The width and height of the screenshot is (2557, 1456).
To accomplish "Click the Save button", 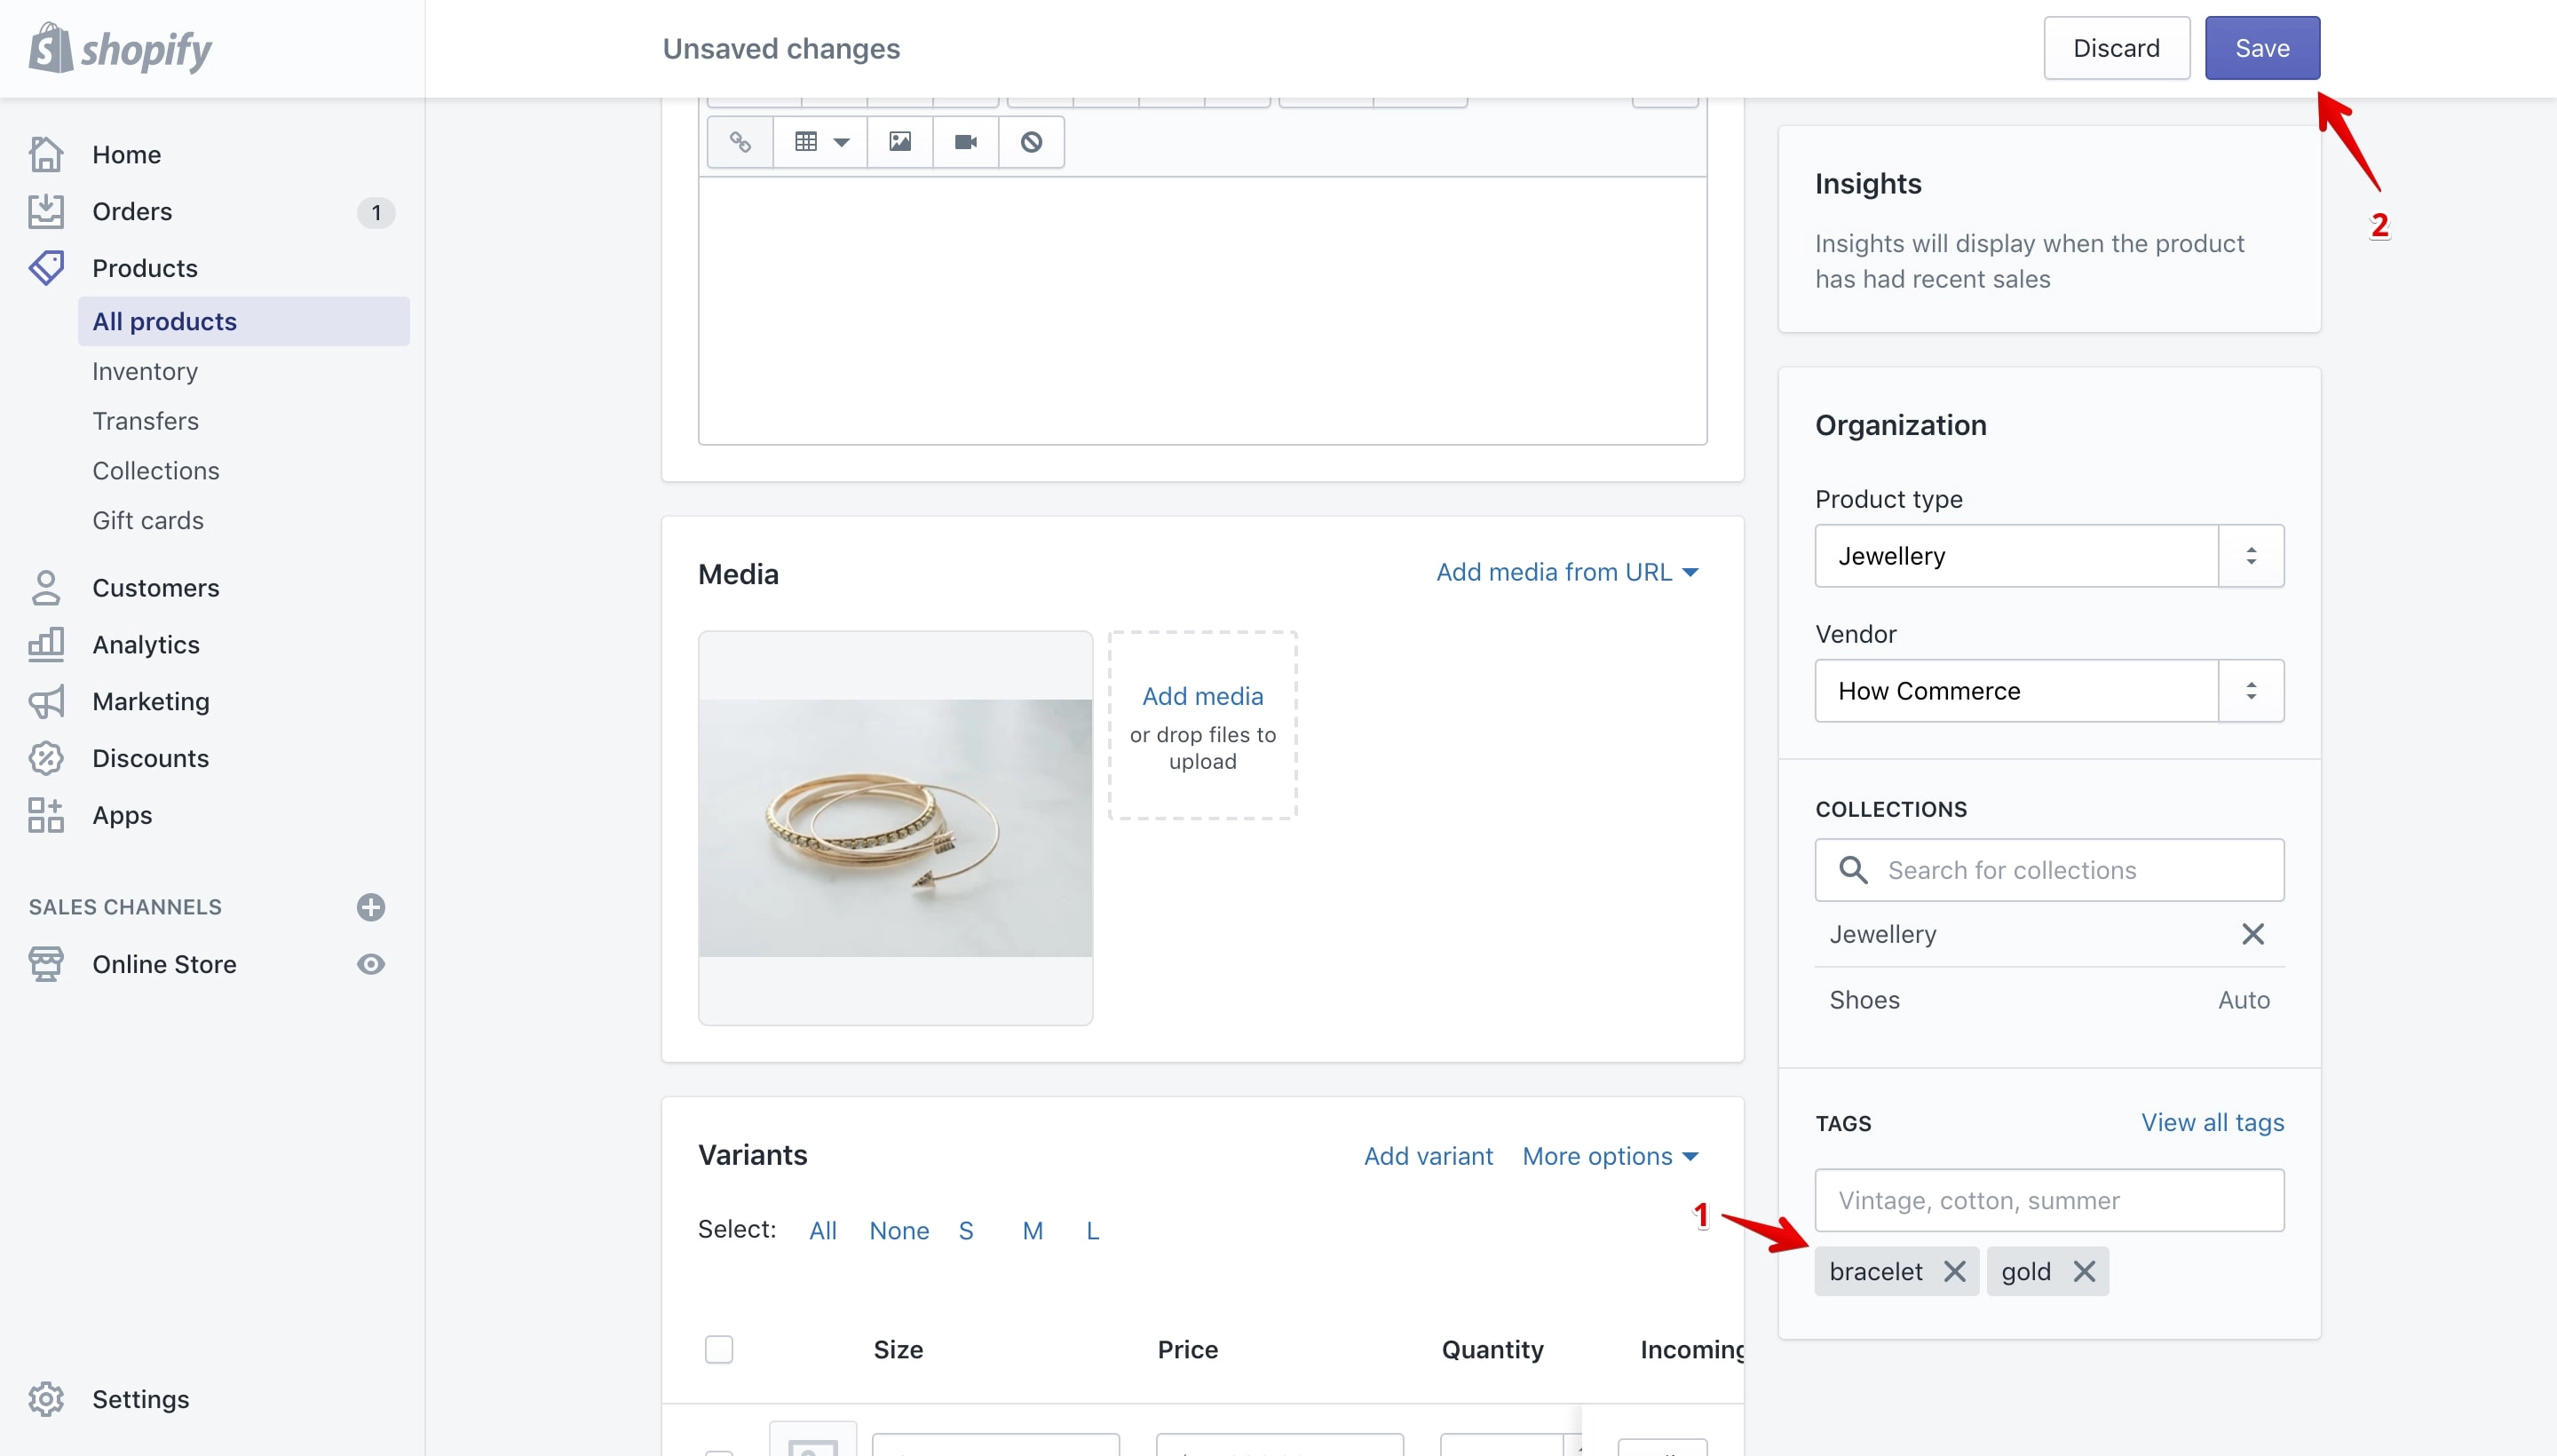I will (x=2262, y=48).
